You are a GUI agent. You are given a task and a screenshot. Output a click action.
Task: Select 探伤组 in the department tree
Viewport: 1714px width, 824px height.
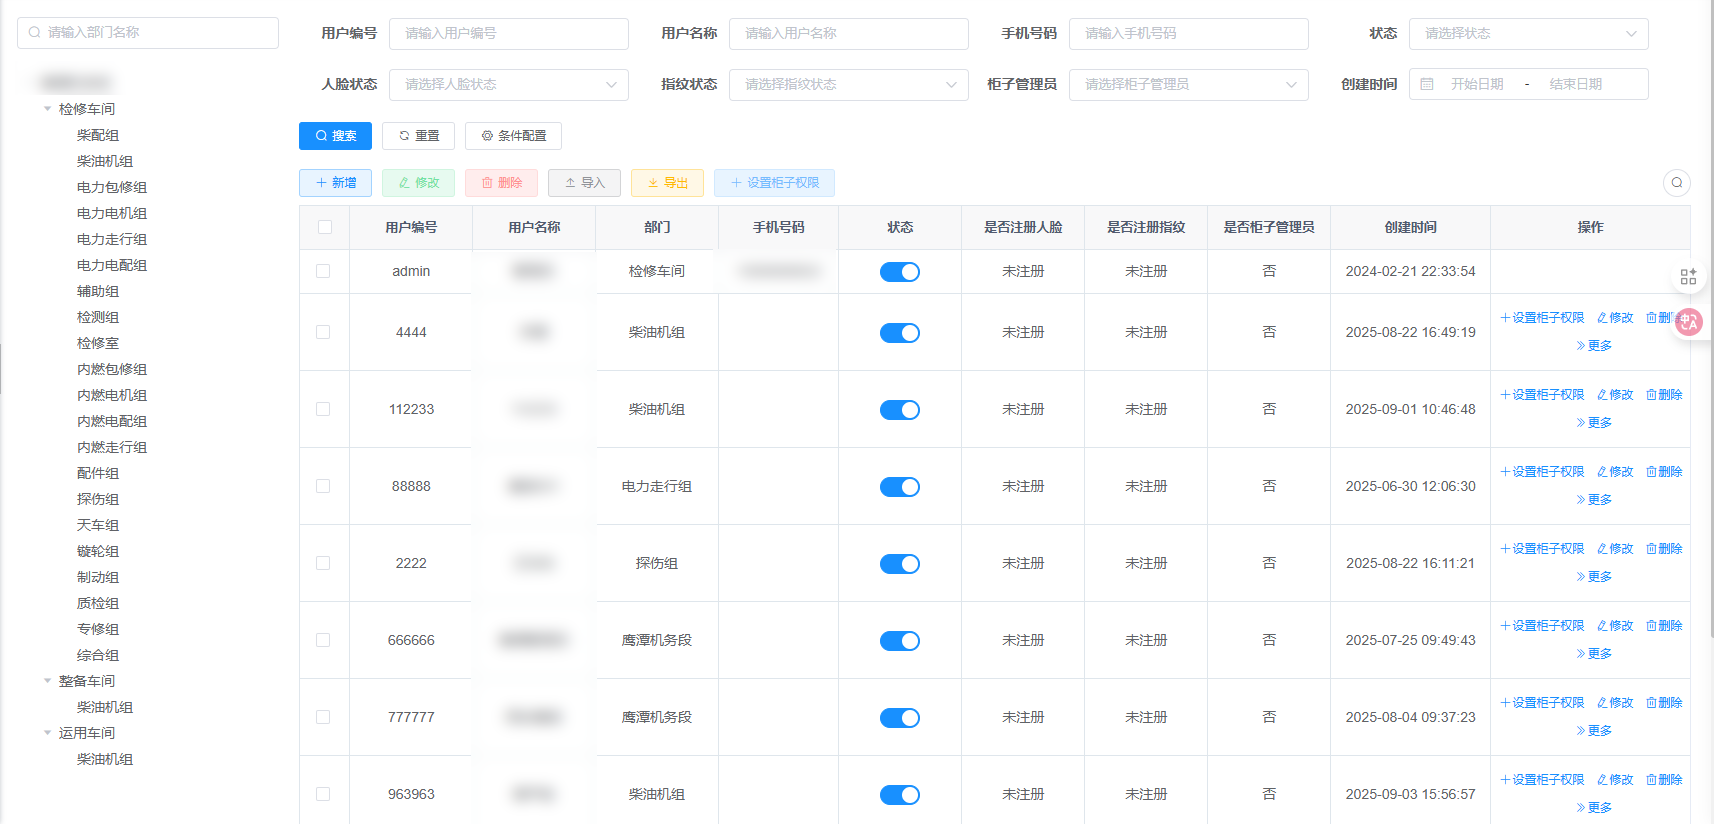click(98, 499)
